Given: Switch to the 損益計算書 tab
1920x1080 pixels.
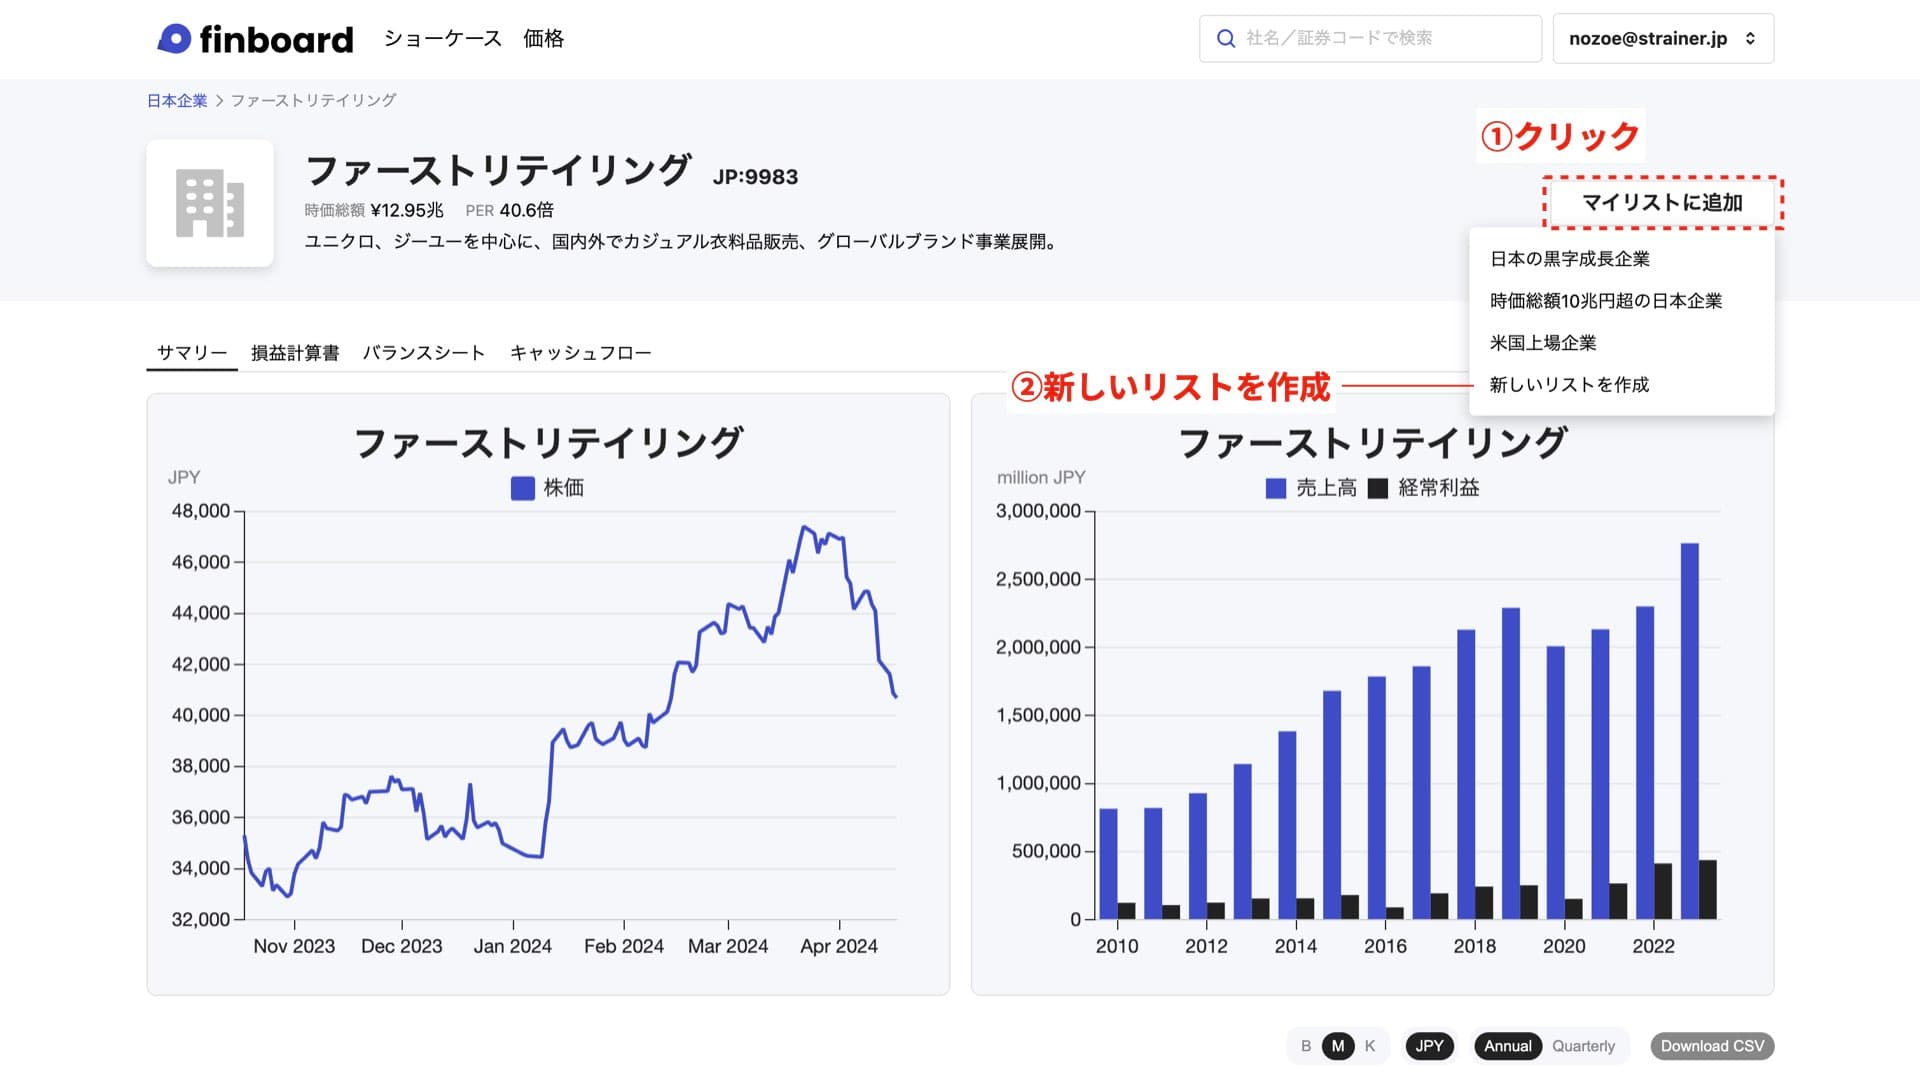Looking at the screenshot, I should 295,353.
